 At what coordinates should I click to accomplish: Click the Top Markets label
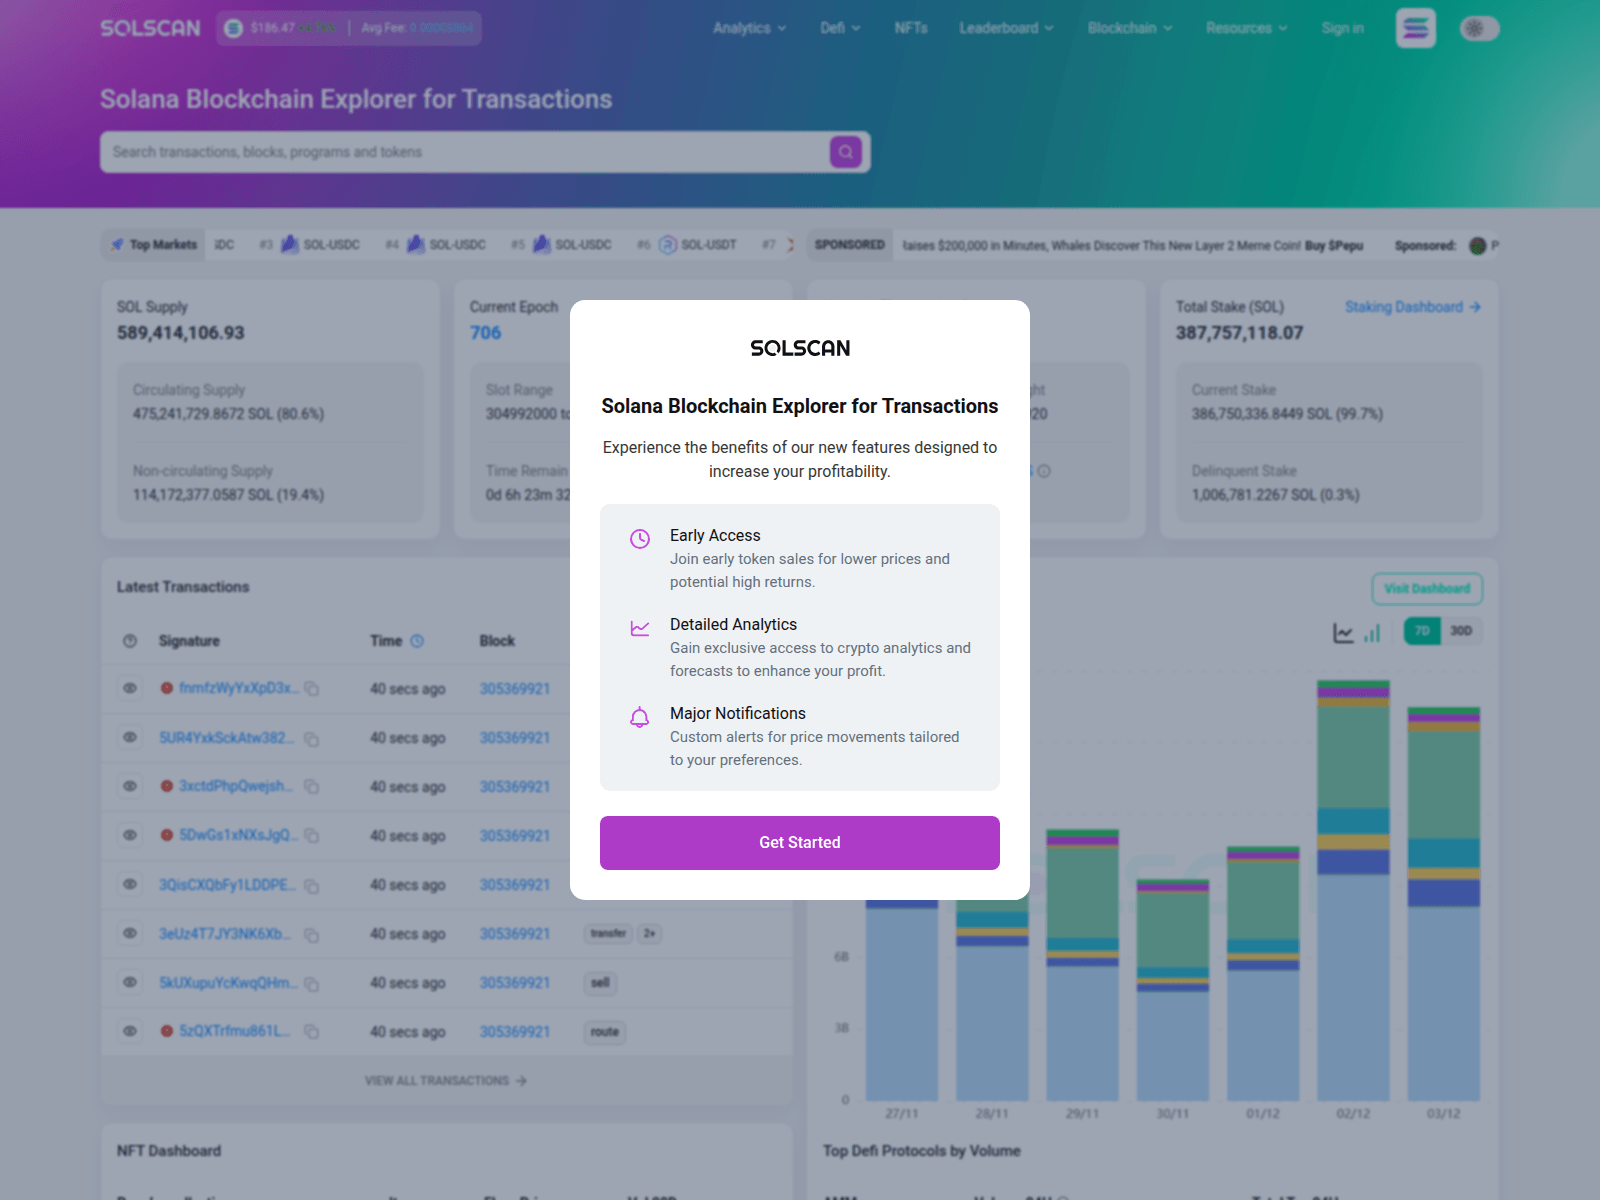(x=154, y=245)
